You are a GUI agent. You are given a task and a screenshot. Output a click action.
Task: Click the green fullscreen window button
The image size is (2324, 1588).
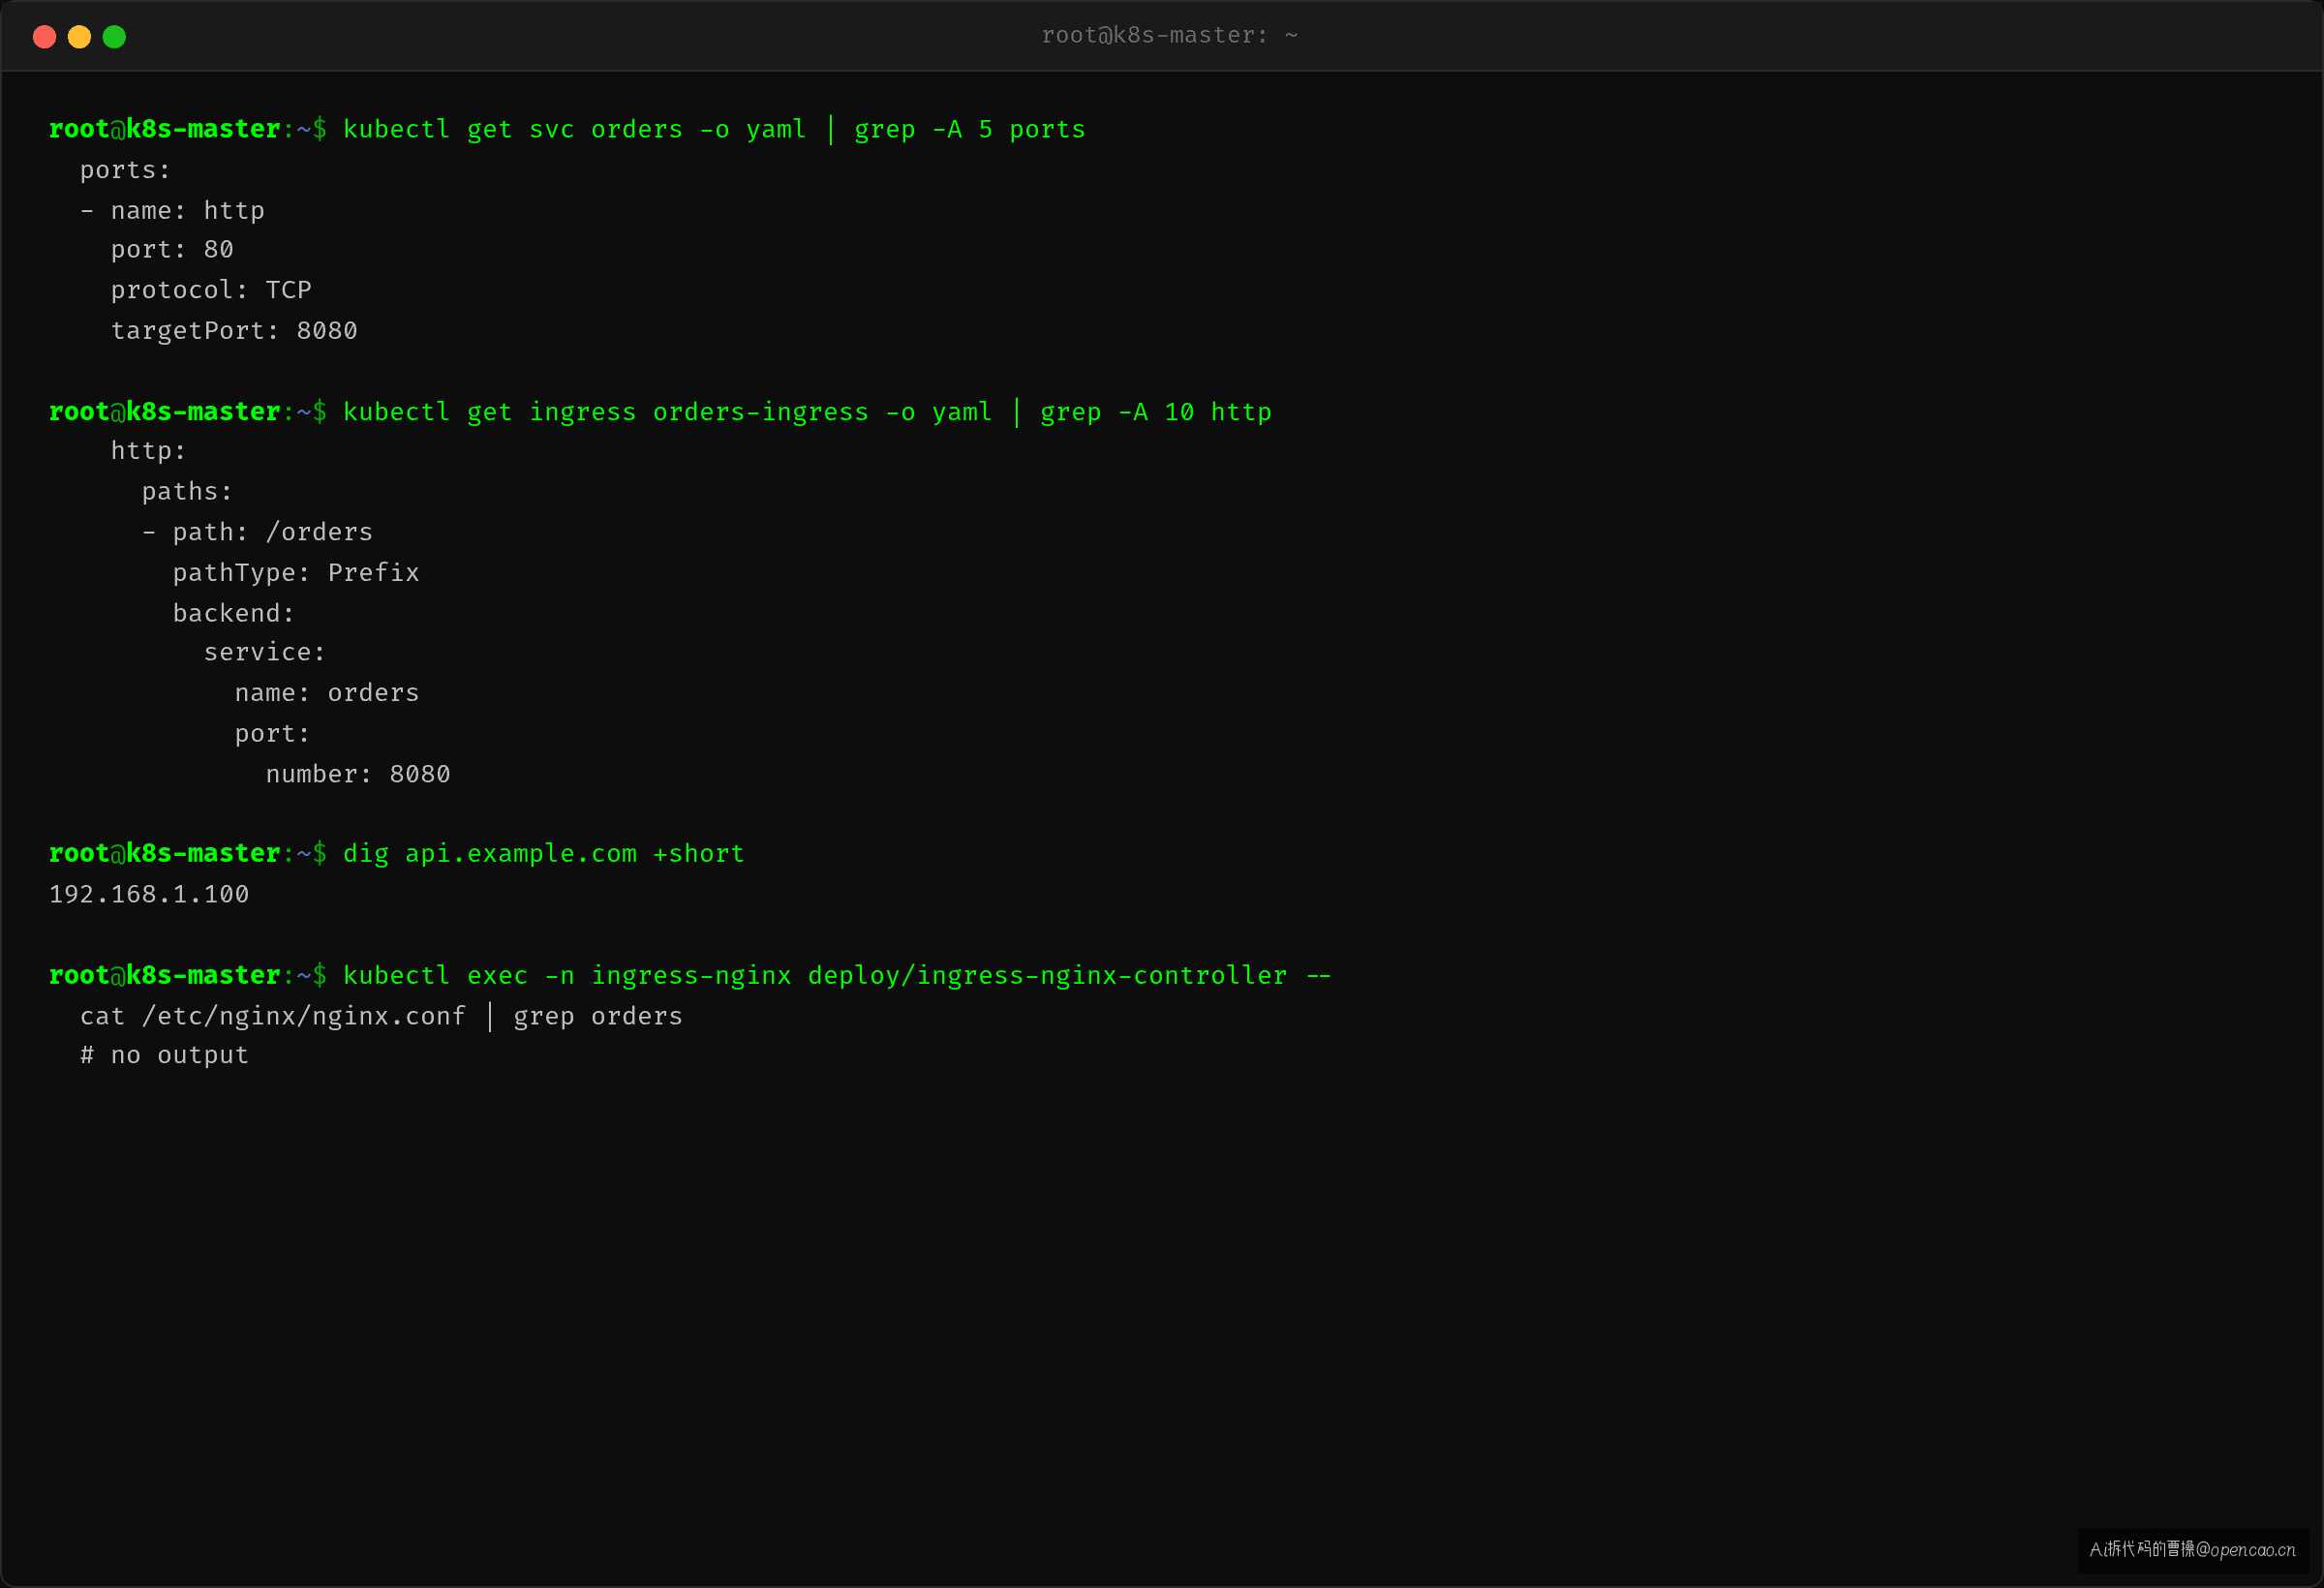point(114,37)
